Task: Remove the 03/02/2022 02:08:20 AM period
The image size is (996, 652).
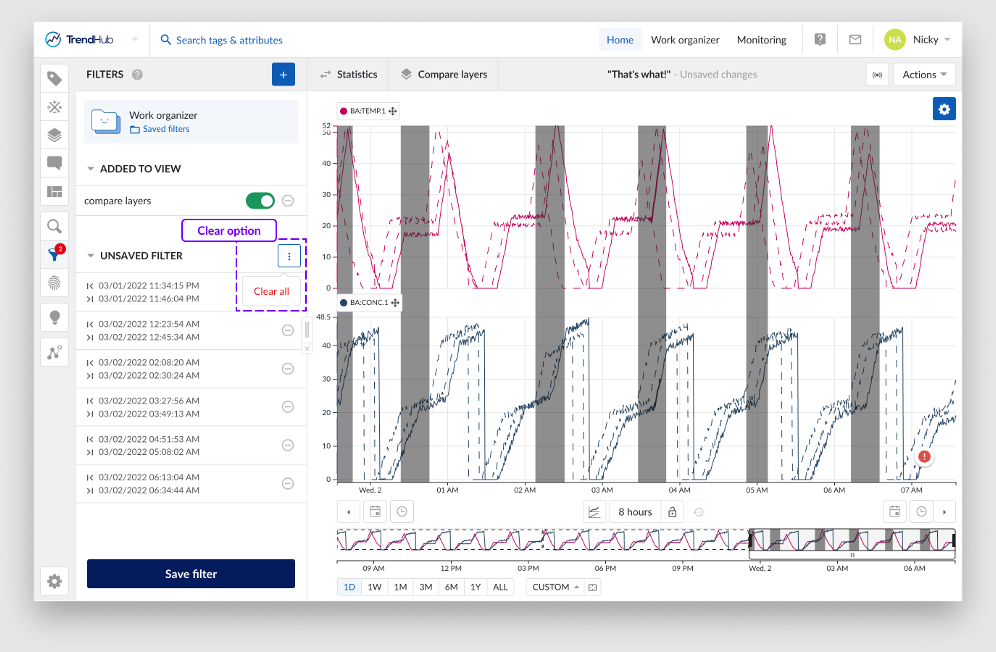Action: (x=288, y=369)
